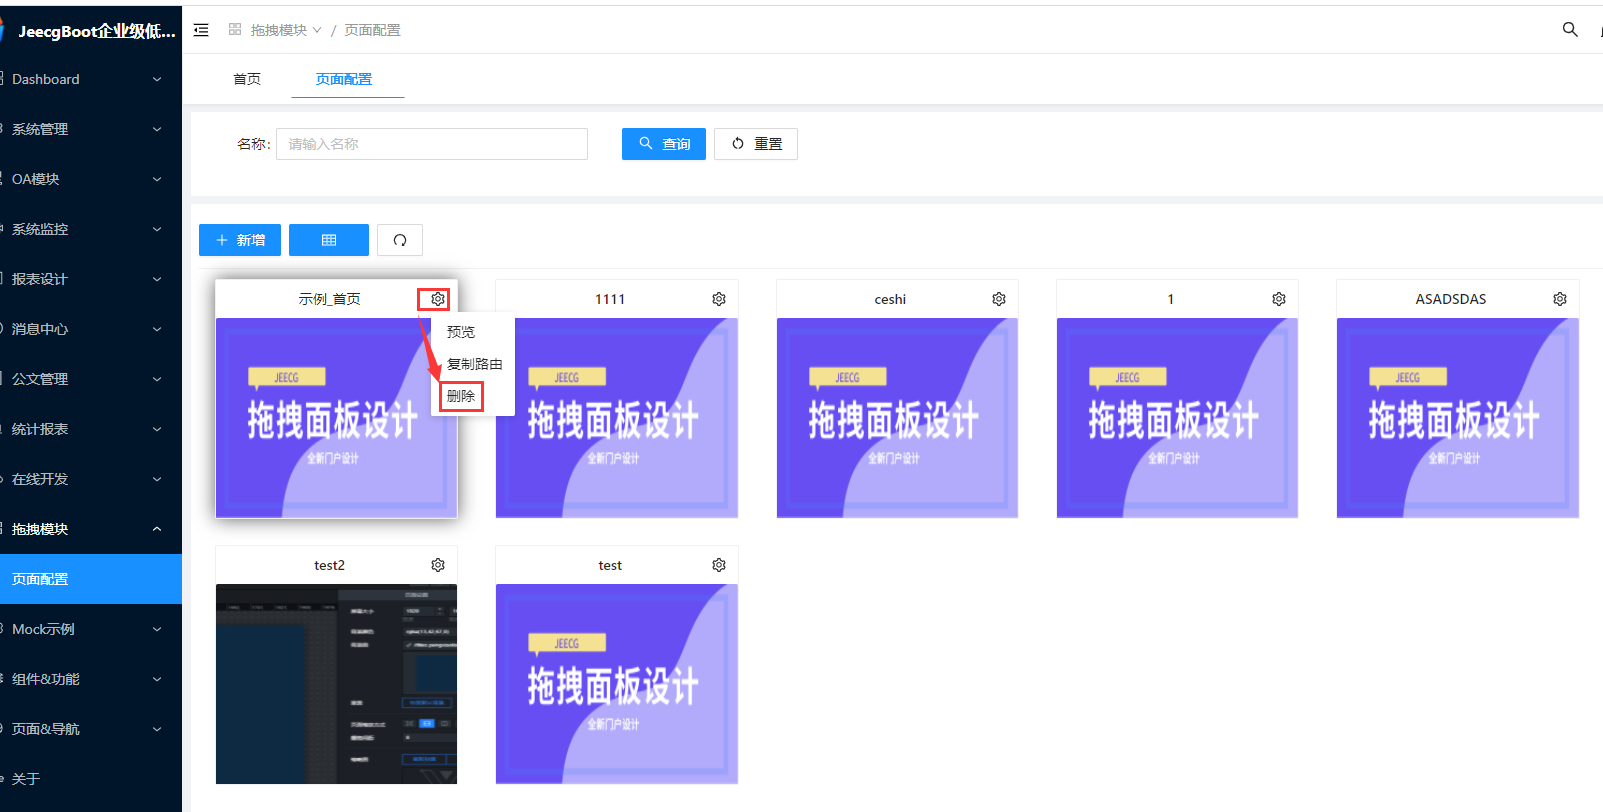The width and height of the screenshot is (1603, 812).
Task: Open settings gear on card named 1
Action: [1279, 299]
